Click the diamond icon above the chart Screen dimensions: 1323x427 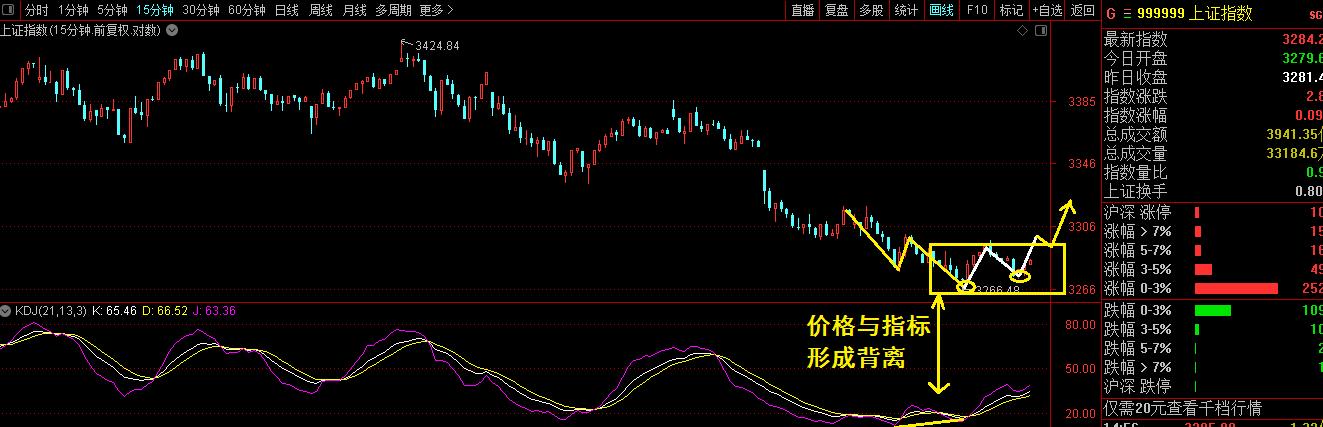[1021, 31]
